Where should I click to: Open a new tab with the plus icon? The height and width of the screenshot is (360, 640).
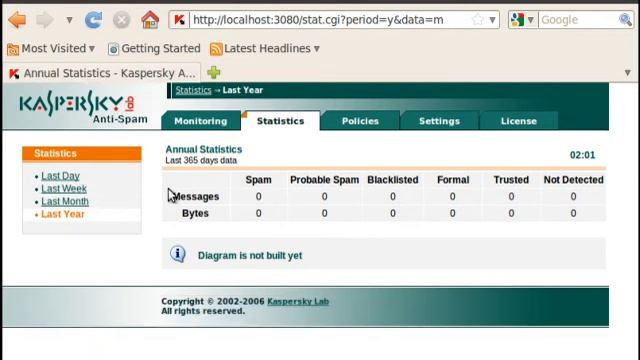click(213, 73)
